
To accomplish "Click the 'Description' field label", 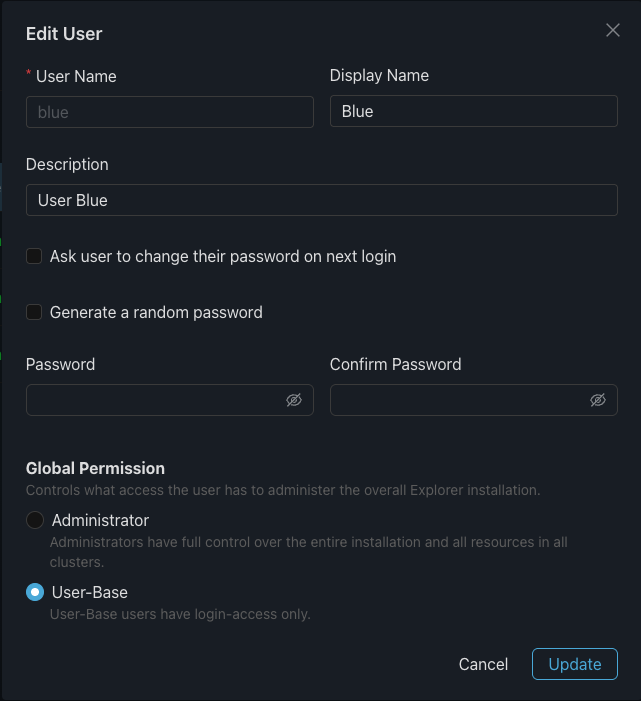I will (67, 164).
